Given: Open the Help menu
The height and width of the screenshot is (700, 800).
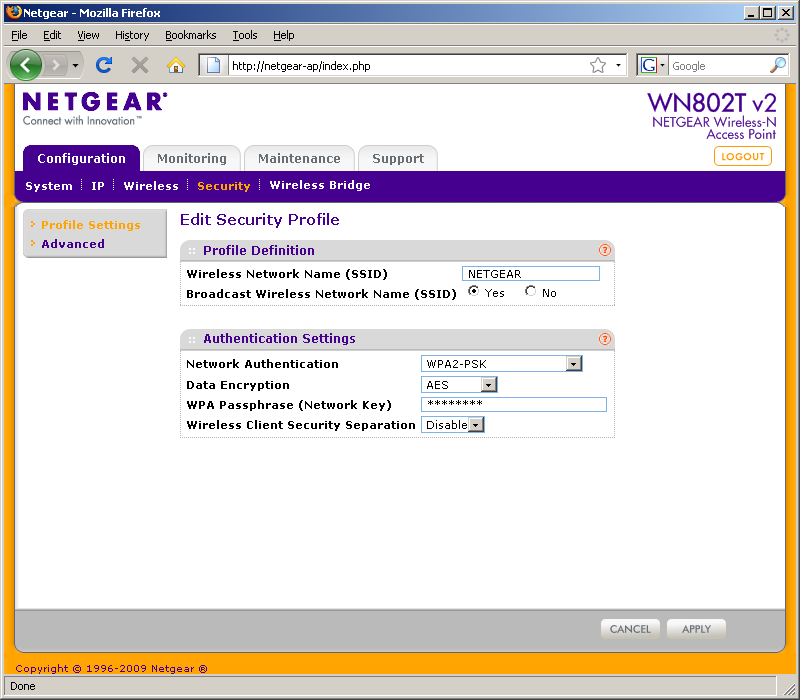Looking at the screenshot, I should 284,35.
